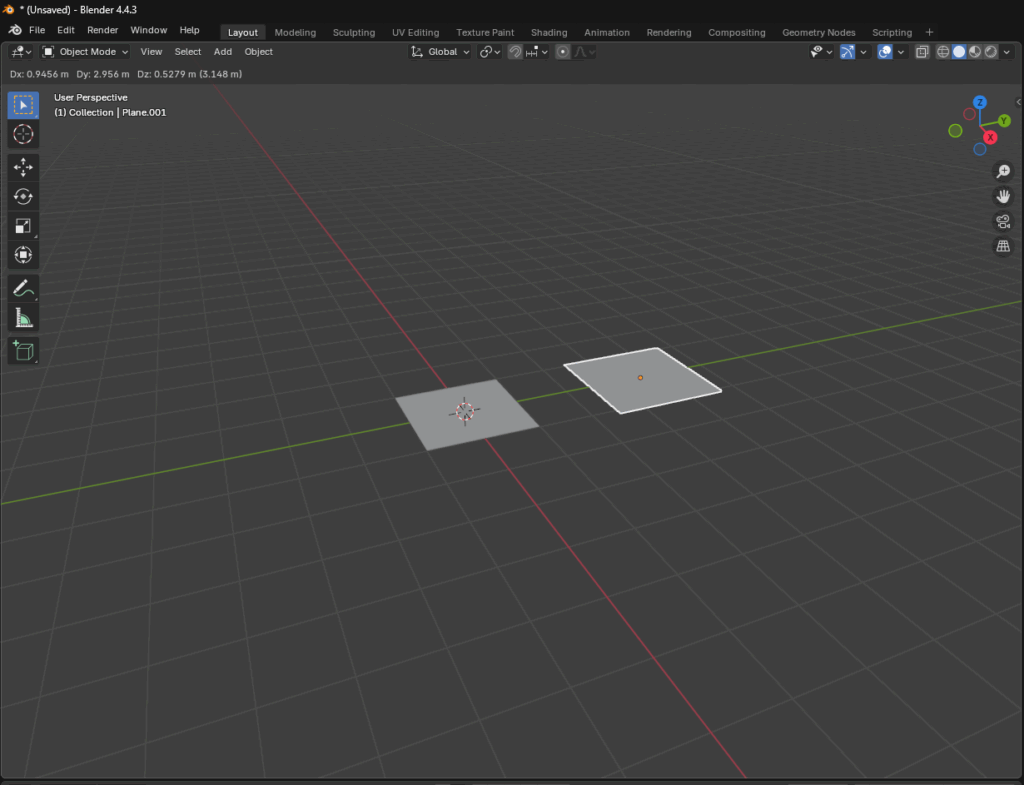Switch to the Animation workspace tab
The height and width of the screenshot is (785, 1024).
pos(607,32)
